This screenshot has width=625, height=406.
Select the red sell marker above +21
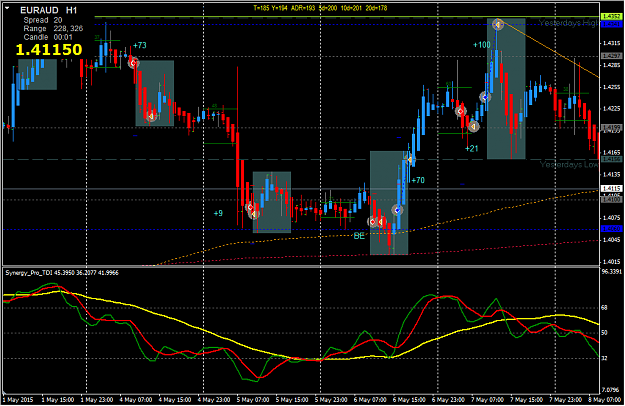[460, 111]
